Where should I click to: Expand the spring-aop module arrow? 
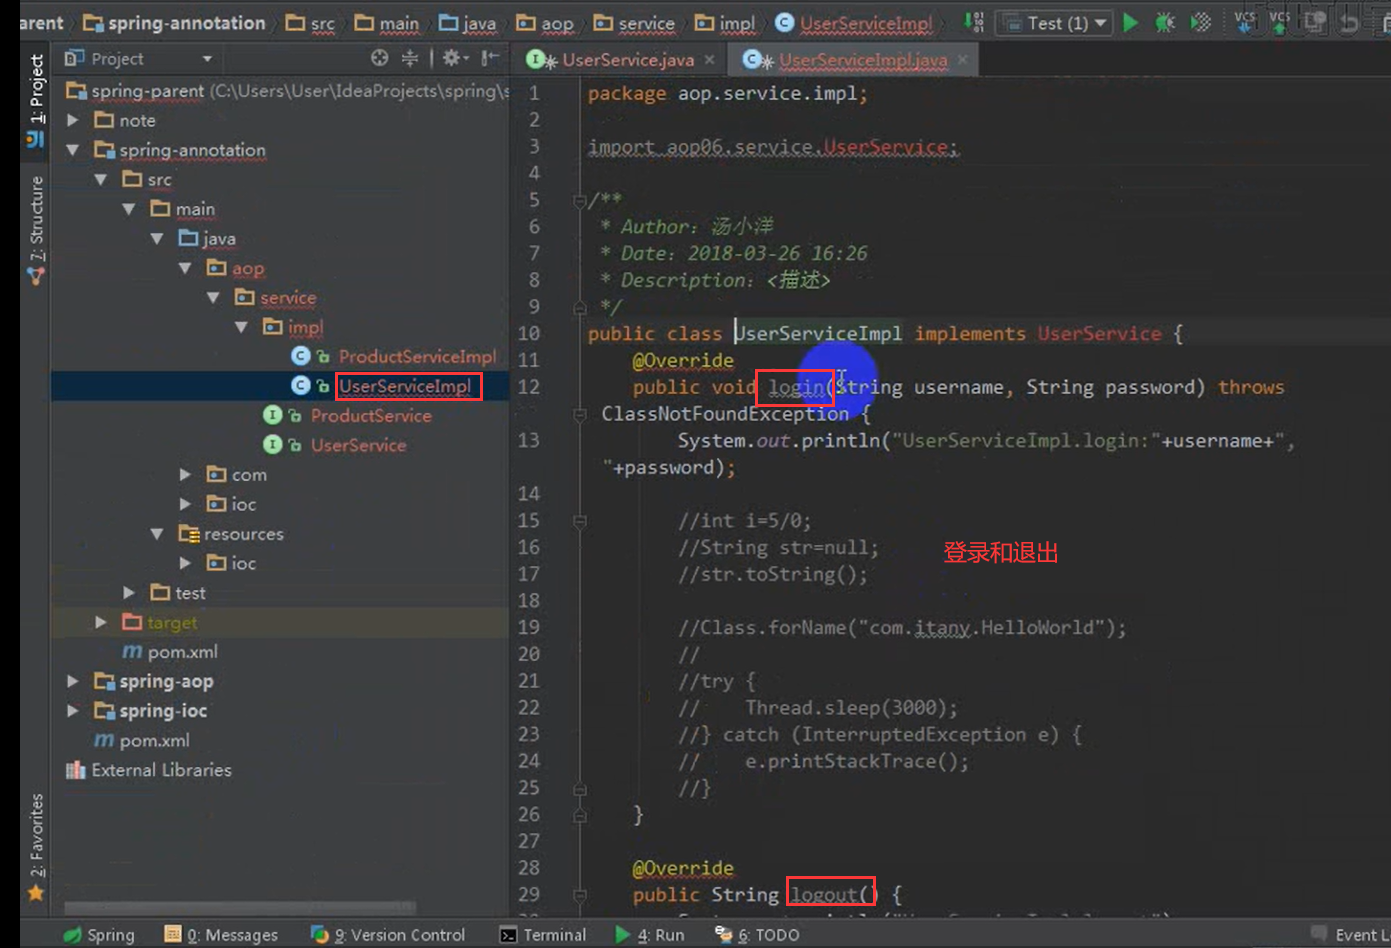click(73, 681)
